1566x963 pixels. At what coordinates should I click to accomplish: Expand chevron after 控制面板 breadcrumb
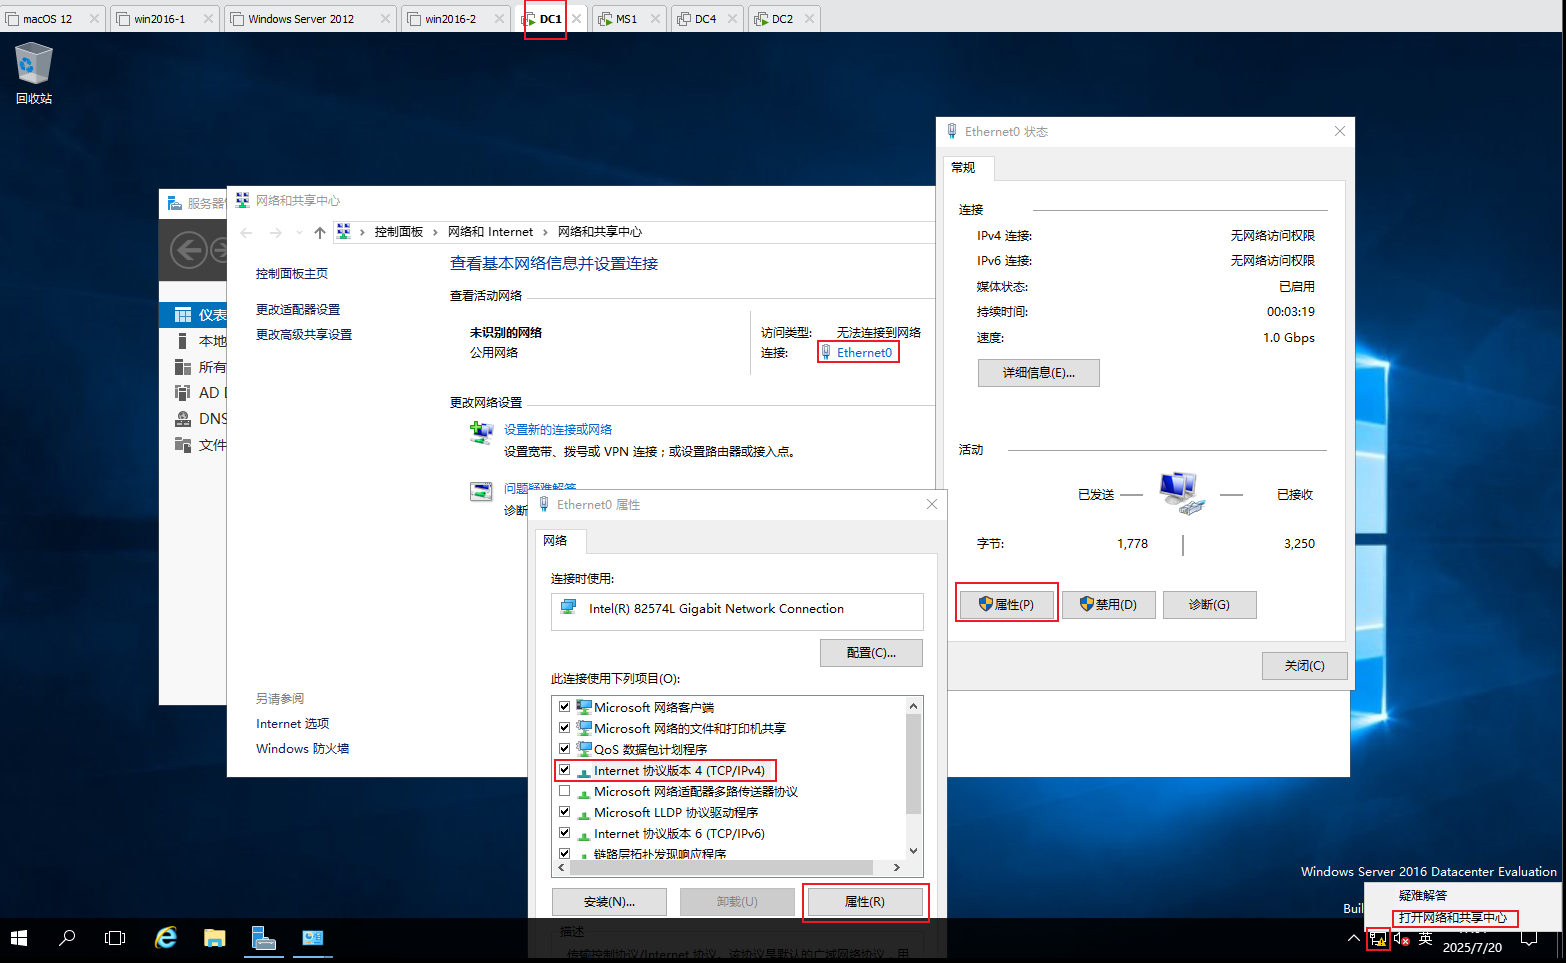pyautogui.click(x=436, y=232)
